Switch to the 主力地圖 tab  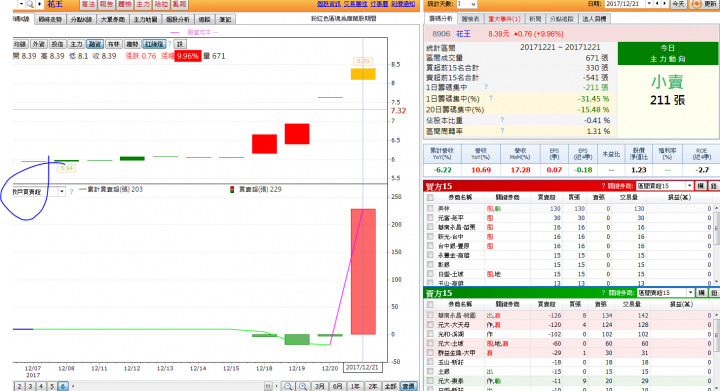point(145,19)
